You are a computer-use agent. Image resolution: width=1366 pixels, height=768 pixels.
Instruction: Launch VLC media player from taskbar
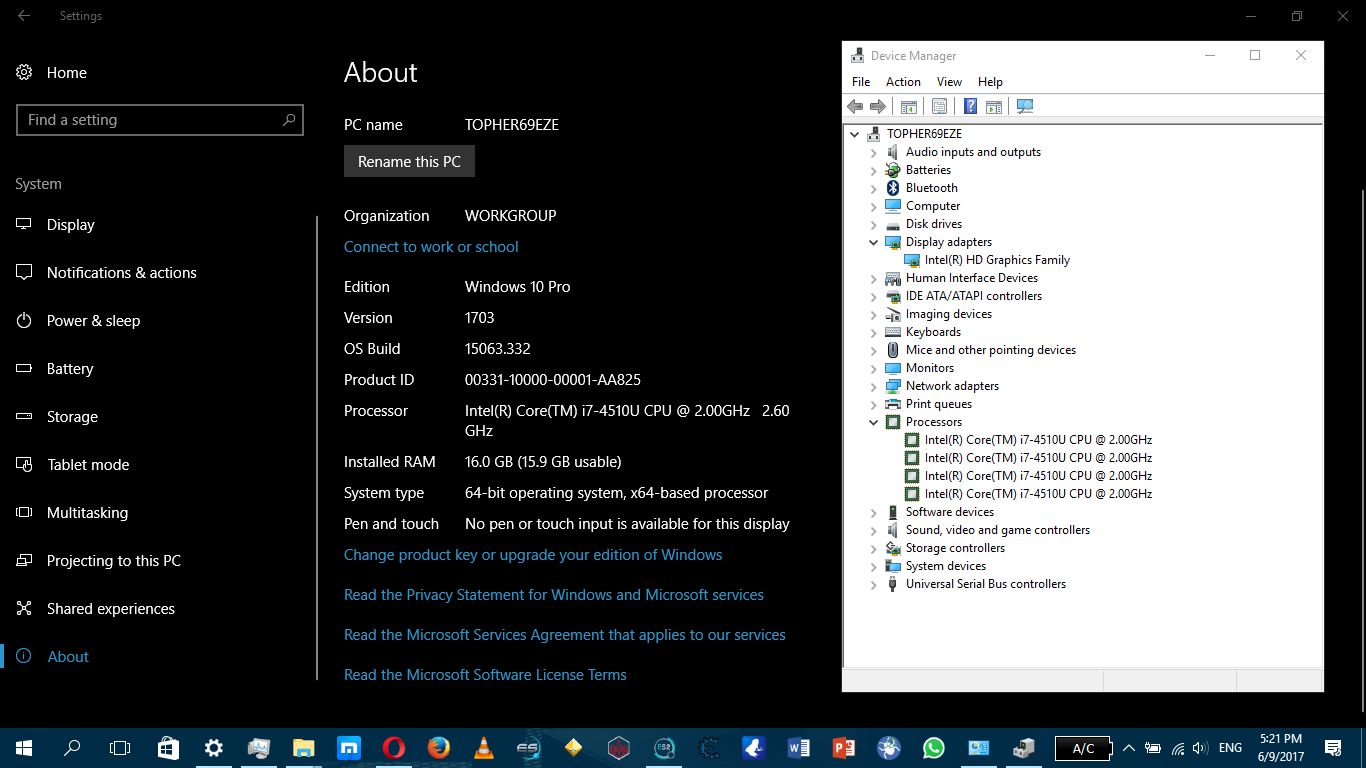click(483, 748)
